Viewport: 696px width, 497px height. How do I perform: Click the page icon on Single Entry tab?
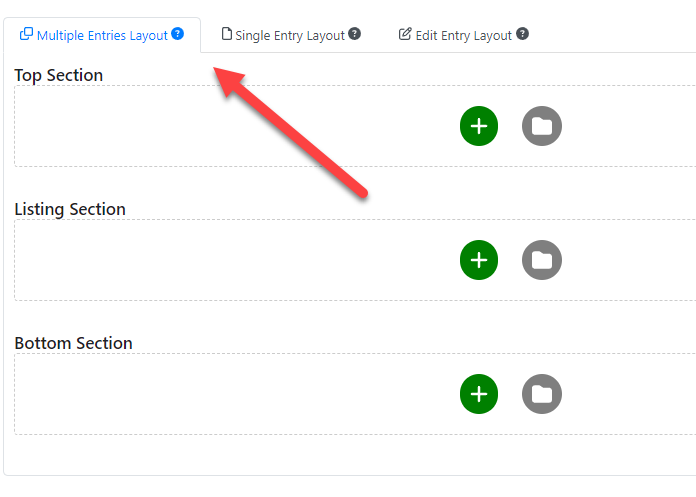[x=227, y=34]
